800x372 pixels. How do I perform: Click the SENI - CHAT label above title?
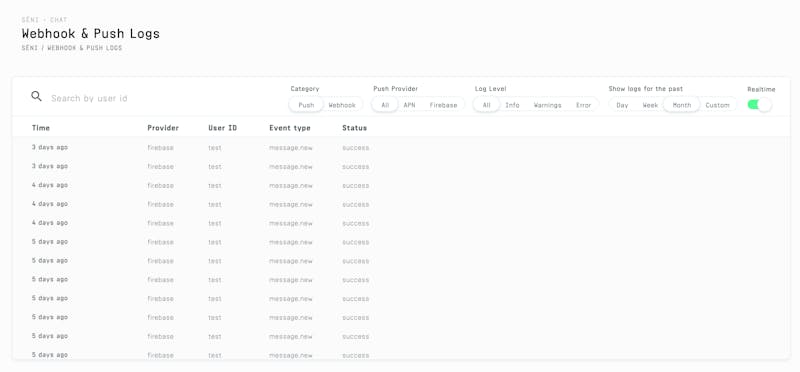click(44, 20)
